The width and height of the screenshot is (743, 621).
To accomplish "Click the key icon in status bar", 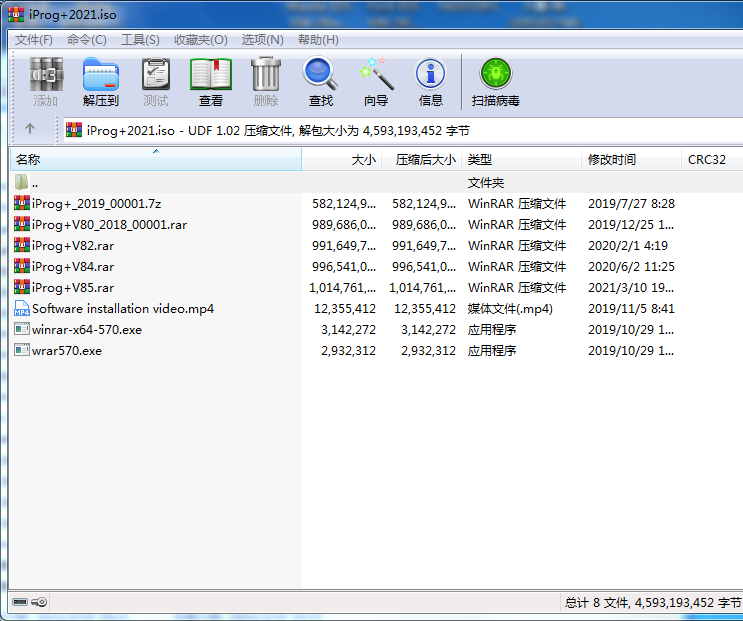I will 39,602.
